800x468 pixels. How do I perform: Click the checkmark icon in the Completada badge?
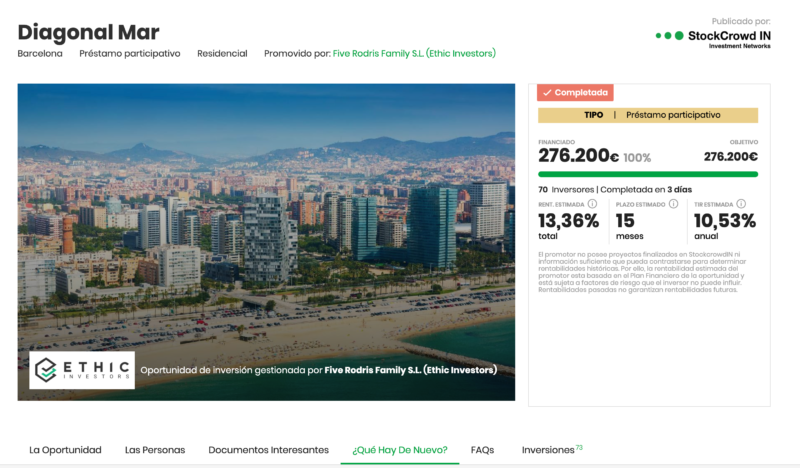(x=547, y=92)
